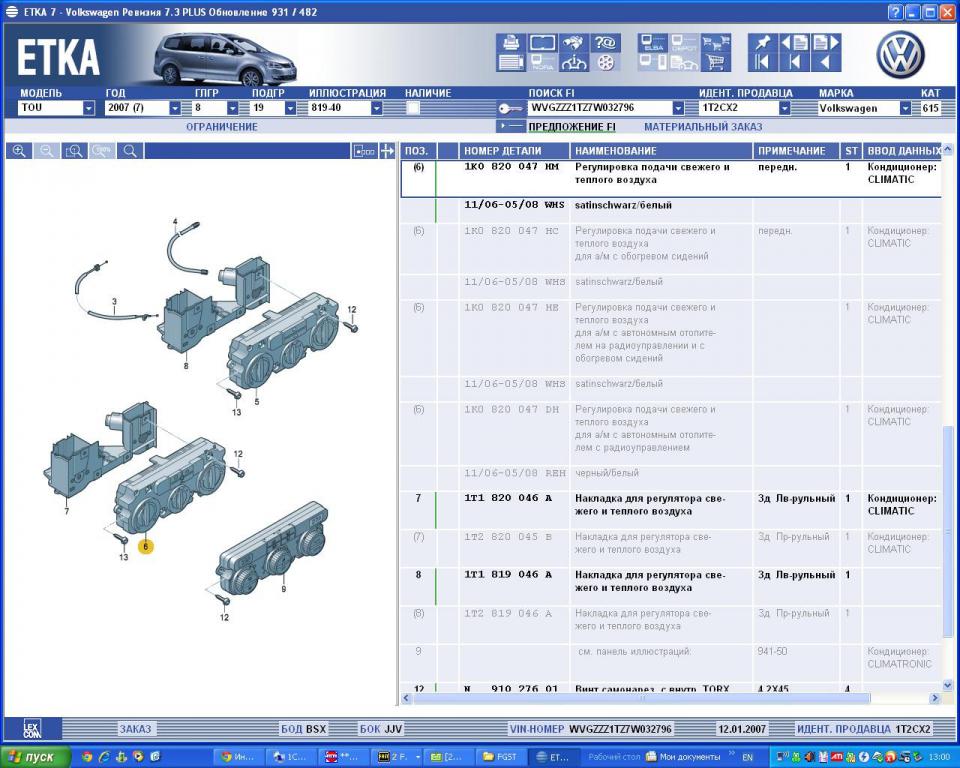Click part number 1T1 819 046 A

(x=508, y=574)
